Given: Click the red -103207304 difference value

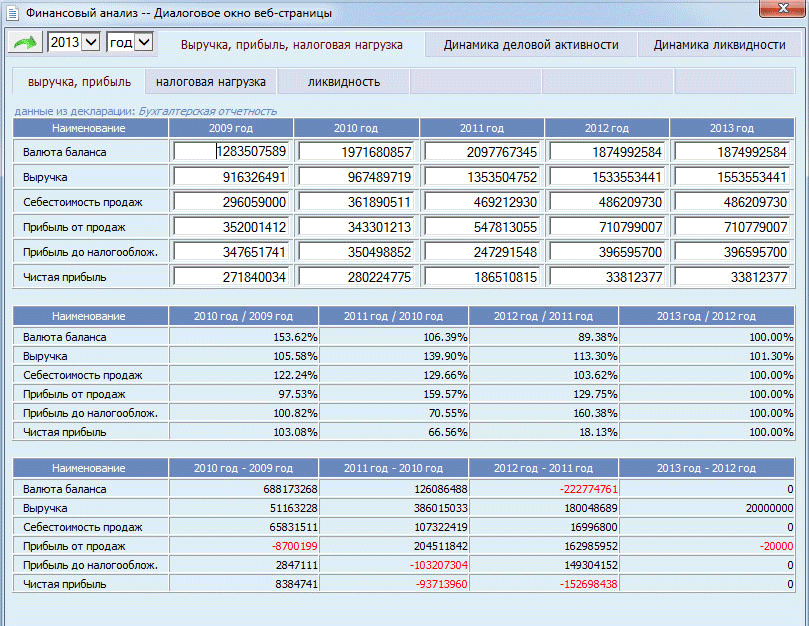Looking at the screenshot, I should 439,565.
